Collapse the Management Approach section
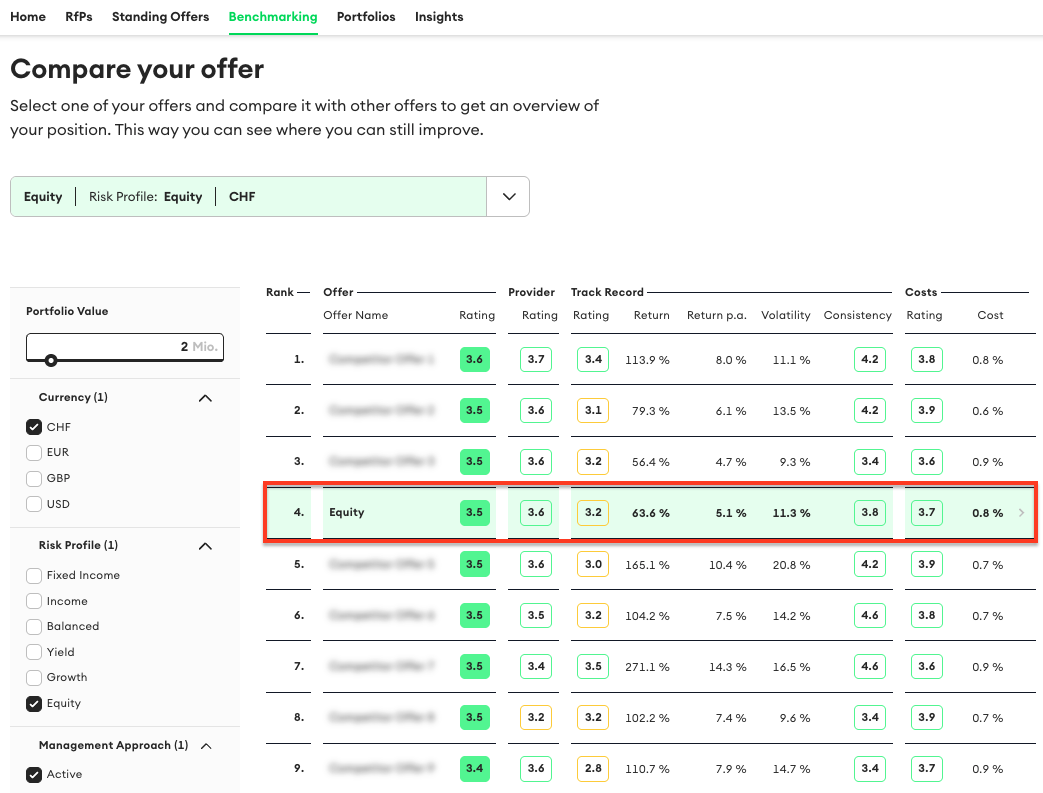The height and width of the screenshot is (793, 1043). [x=205, y=746]
